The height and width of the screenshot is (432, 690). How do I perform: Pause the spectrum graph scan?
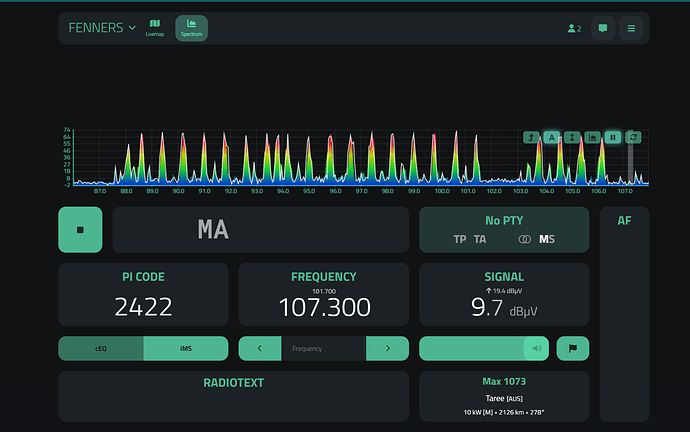click(x=612, y=137)
